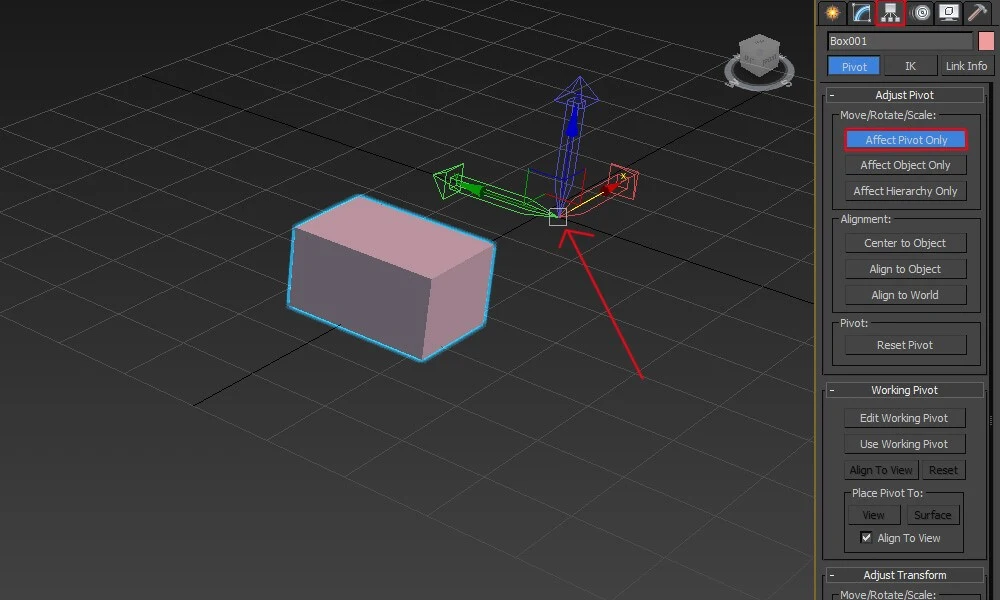
Task: Click the Working Pivot Reset button
Action: pyautogui.click(x=943, y=471)
